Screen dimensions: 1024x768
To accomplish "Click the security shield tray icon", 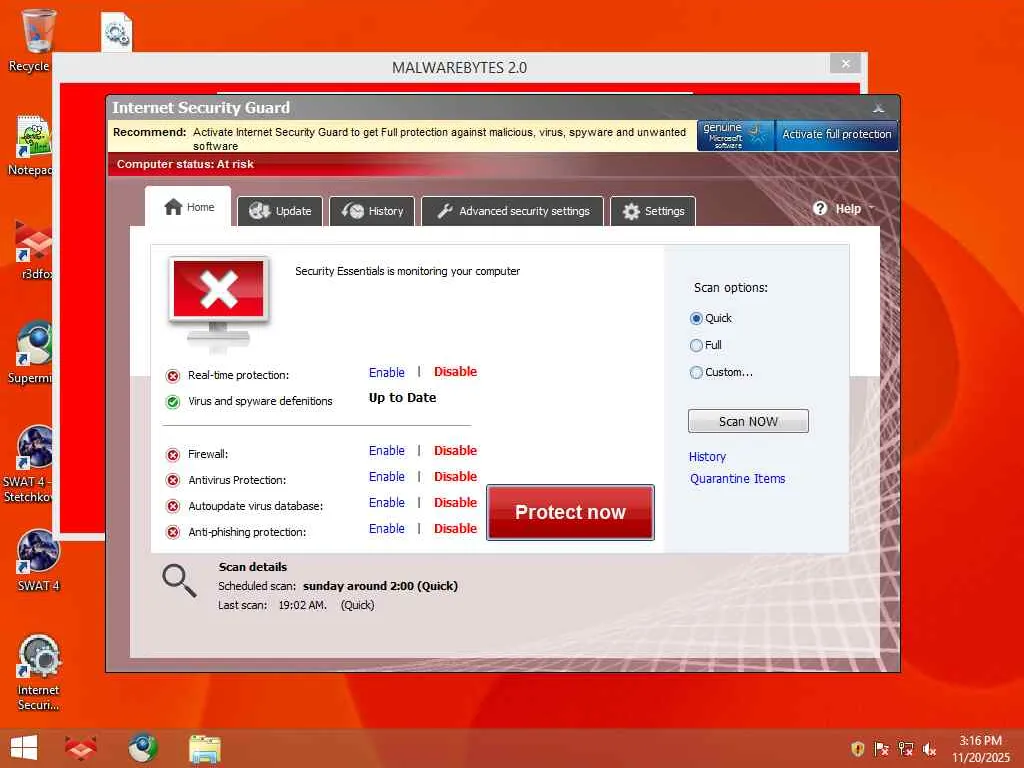I will 858,748.
